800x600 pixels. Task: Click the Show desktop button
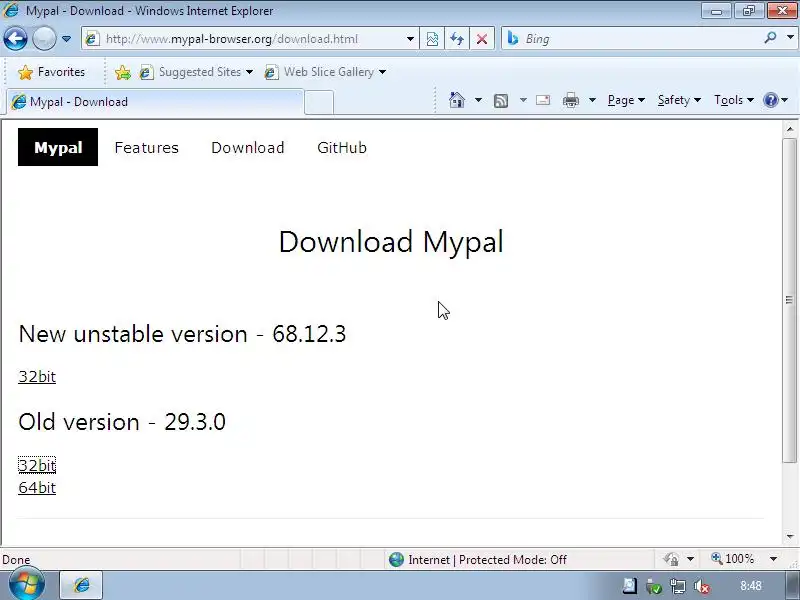tap(792, 586)
